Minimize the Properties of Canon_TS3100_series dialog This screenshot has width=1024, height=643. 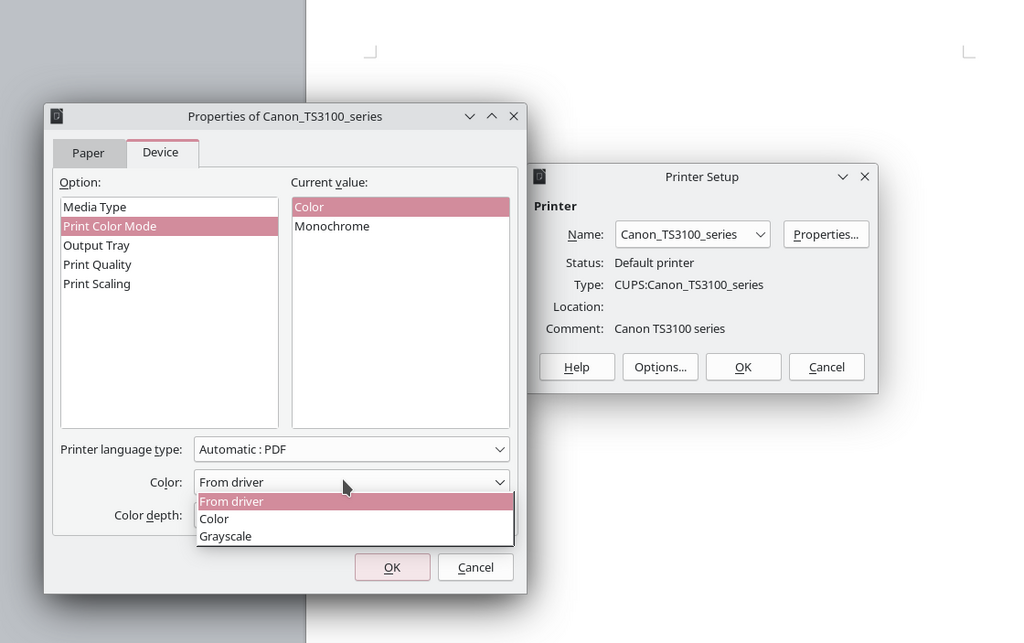point(470,116)
